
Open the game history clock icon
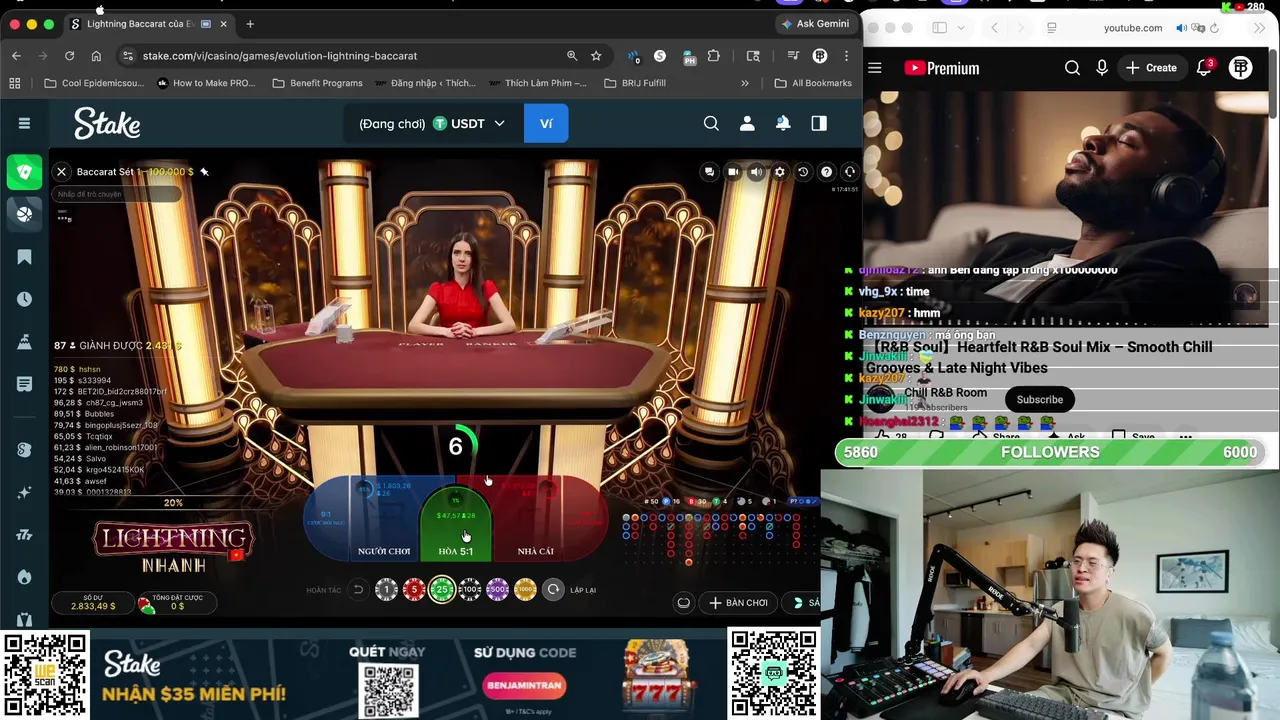click(803, 172)
